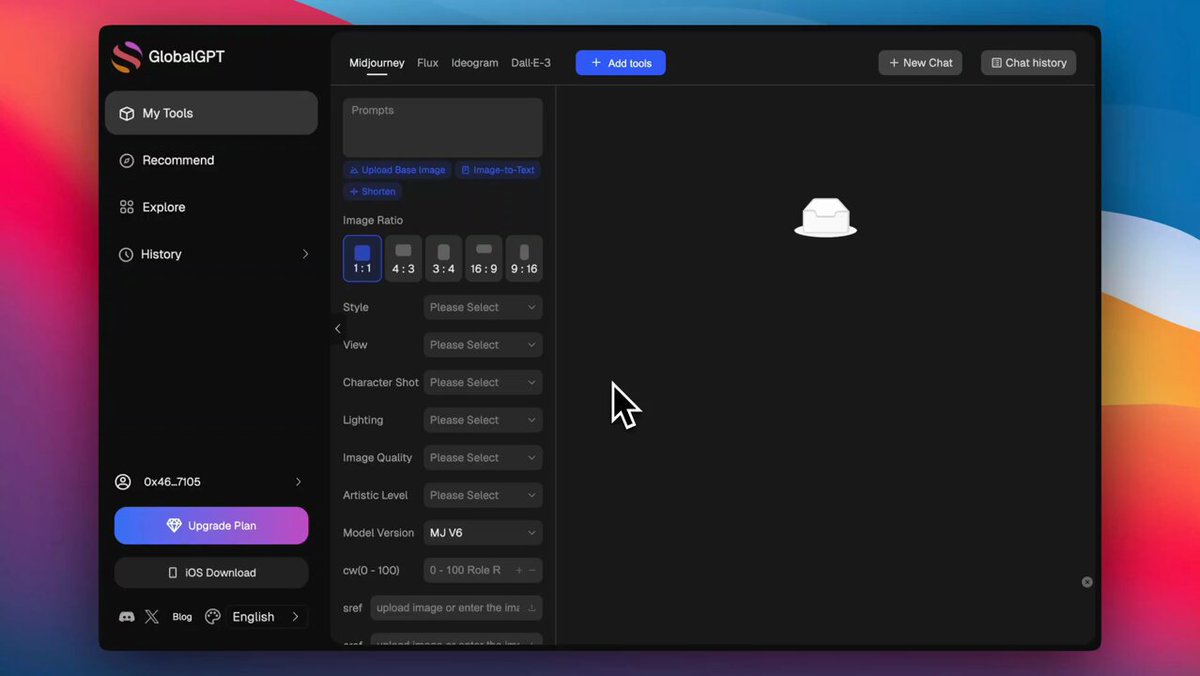Open the Discord icon link

127,617
